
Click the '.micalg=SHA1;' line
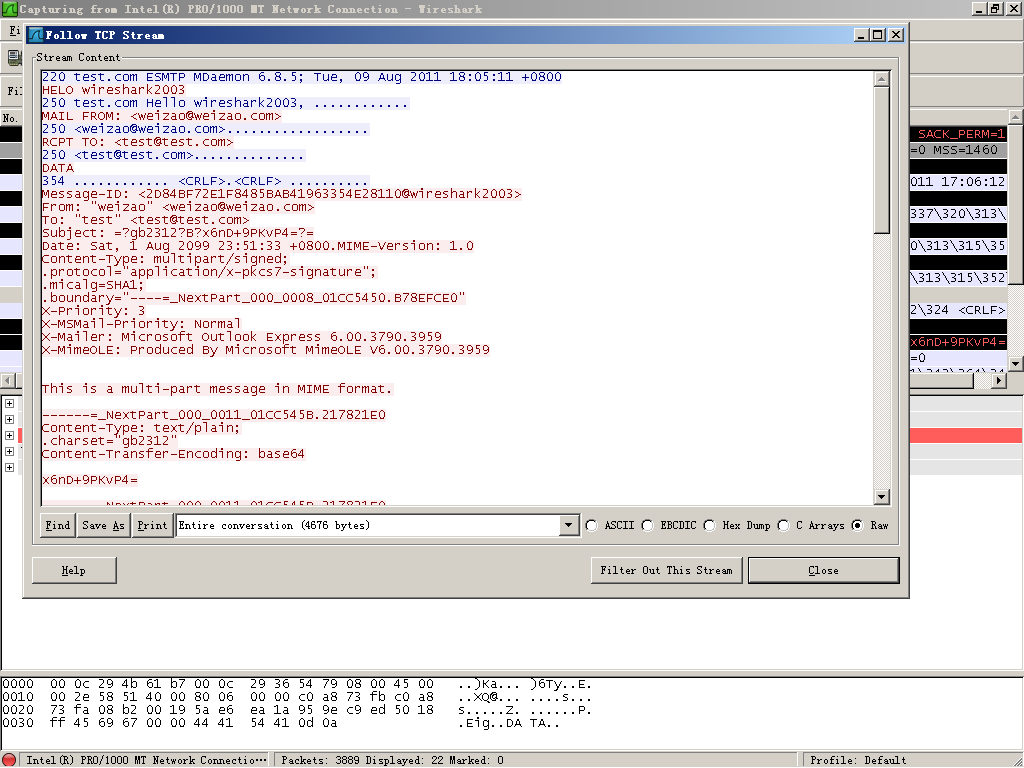coord(93,285)
